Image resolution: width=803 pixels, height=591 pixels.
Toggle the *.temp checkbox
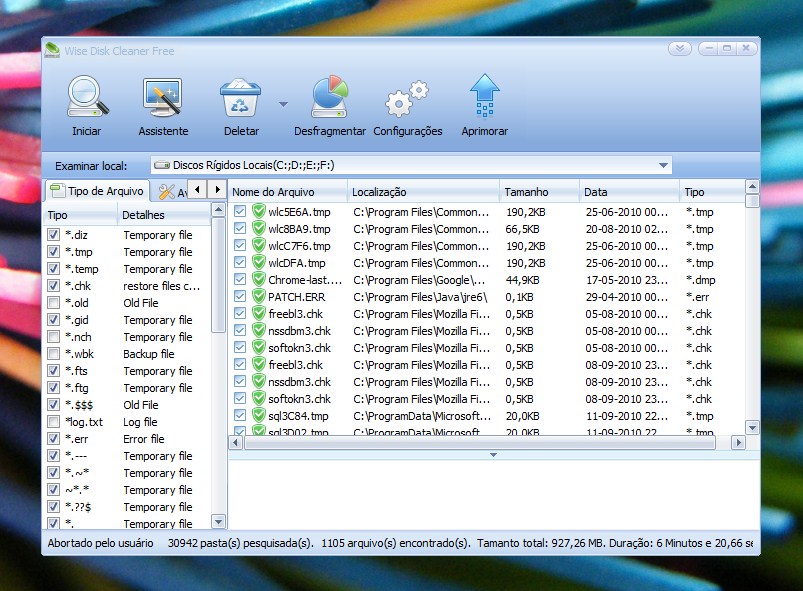click(53, 268)
